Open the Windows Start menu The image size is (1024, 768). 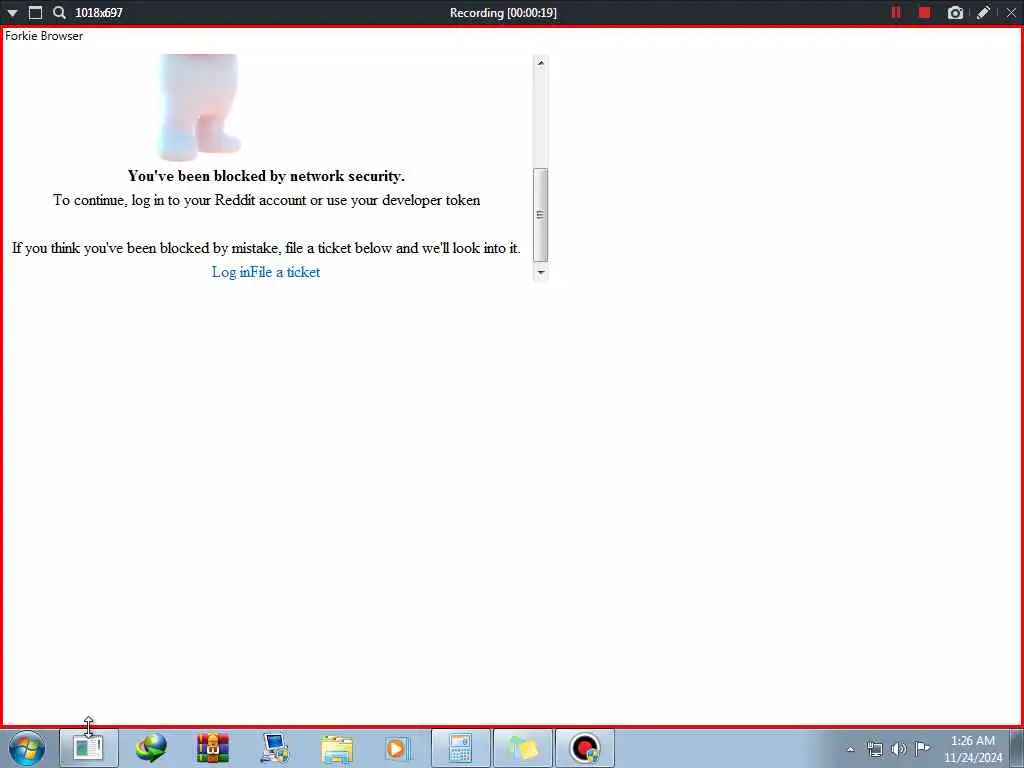[27, 748]
